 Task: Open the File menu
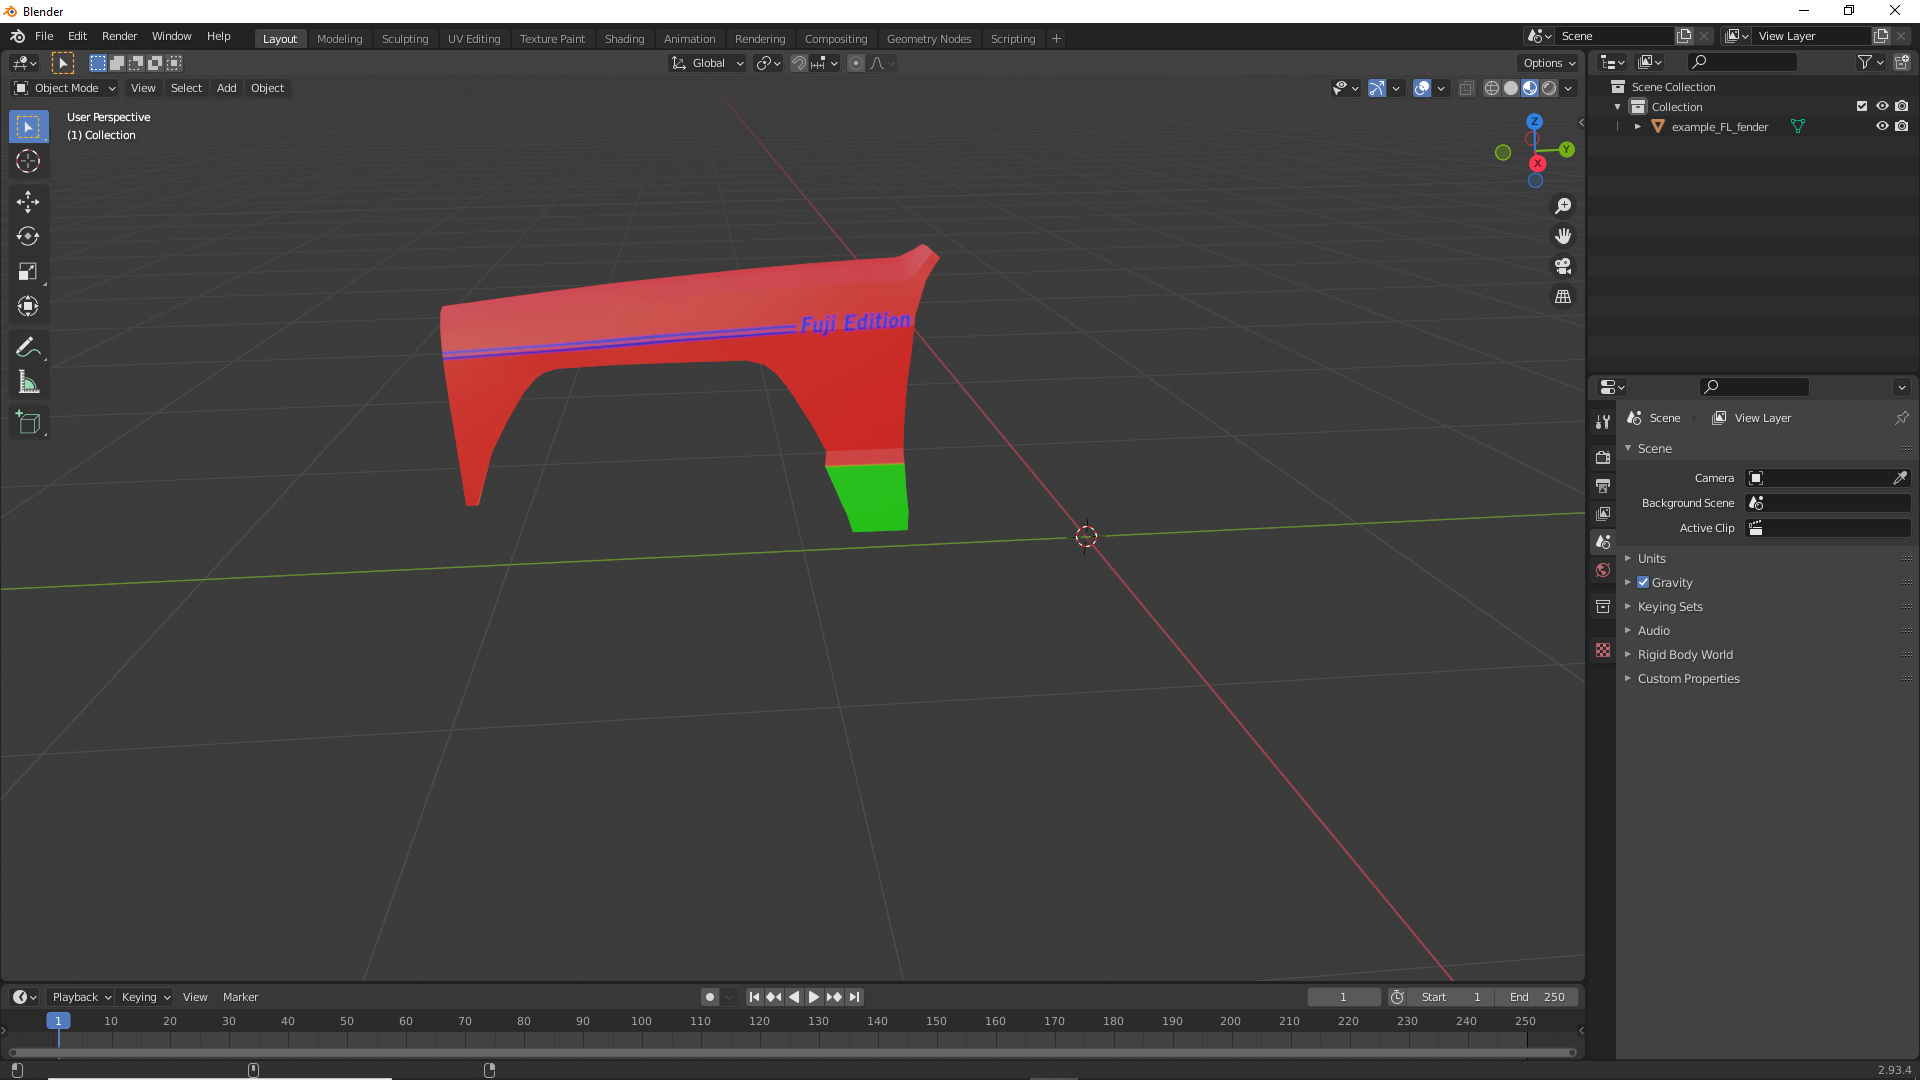tap(44, 36)
